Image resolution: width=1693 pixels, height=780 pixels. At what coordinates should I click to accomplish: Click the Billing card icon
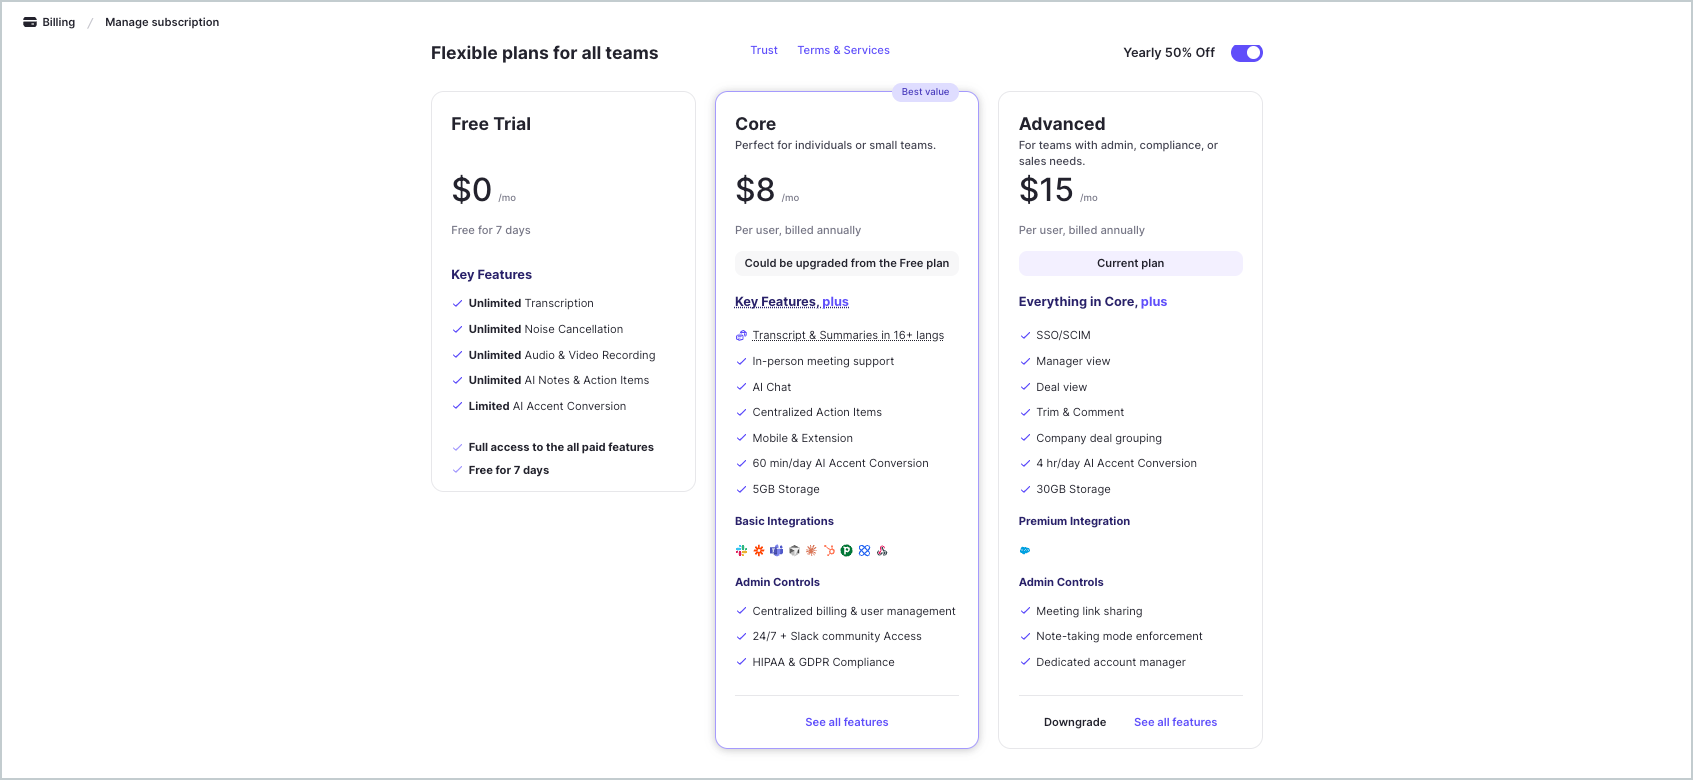click(30, 22)
